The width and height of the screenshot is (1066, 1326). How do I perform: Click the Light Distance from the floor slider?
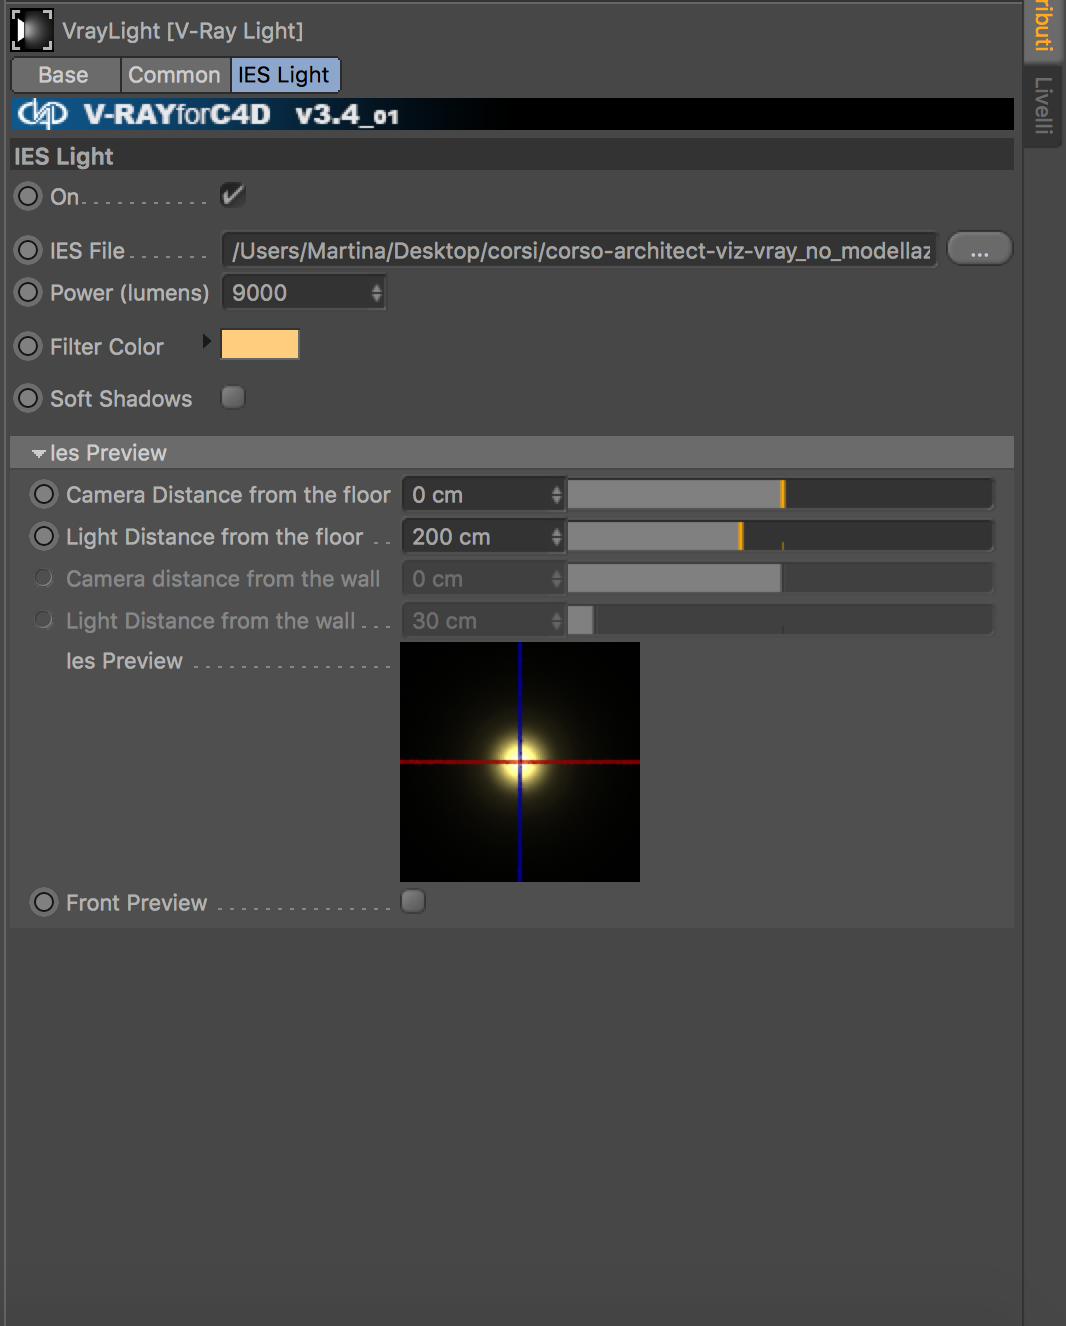(x=780, y=536)
